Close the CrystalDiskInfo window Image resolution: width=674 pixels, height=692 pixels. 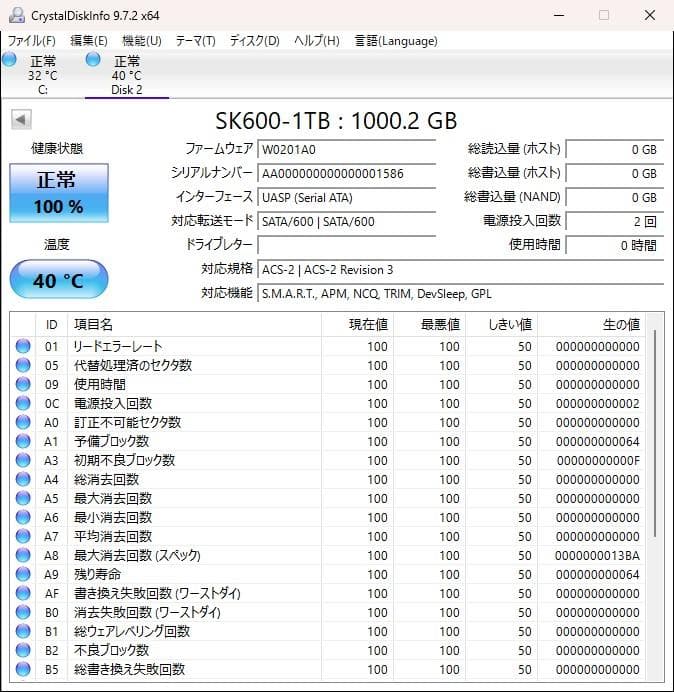point(650,15)
